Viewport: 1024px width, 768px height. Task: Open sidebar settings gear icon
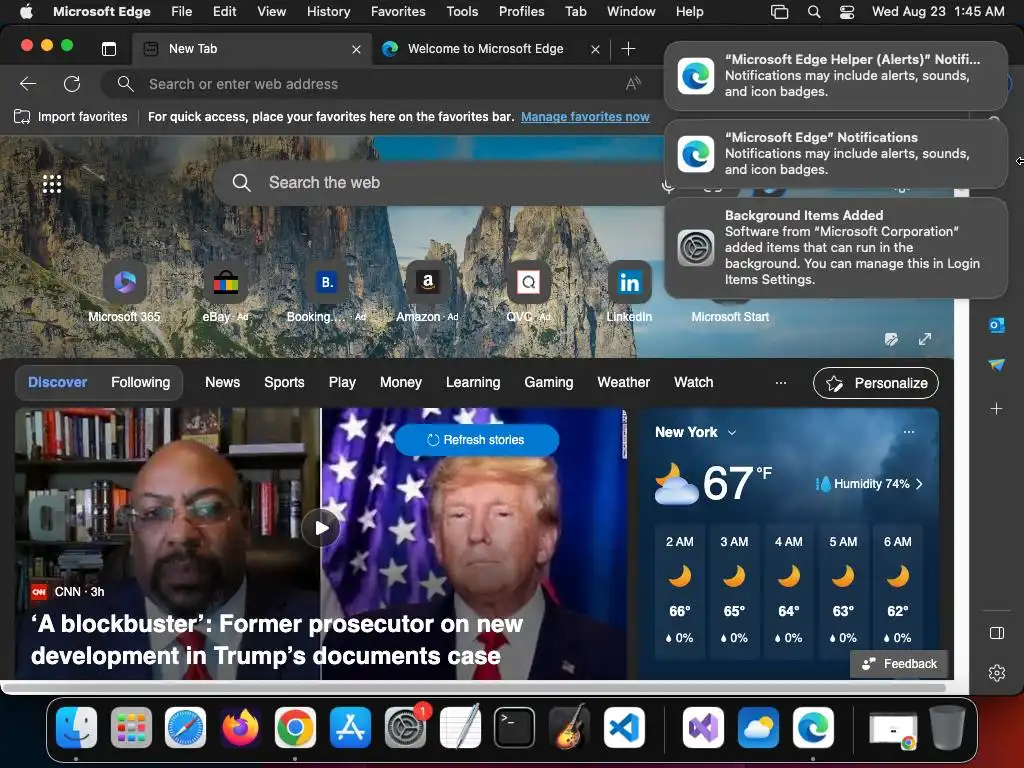click(997, 673)
